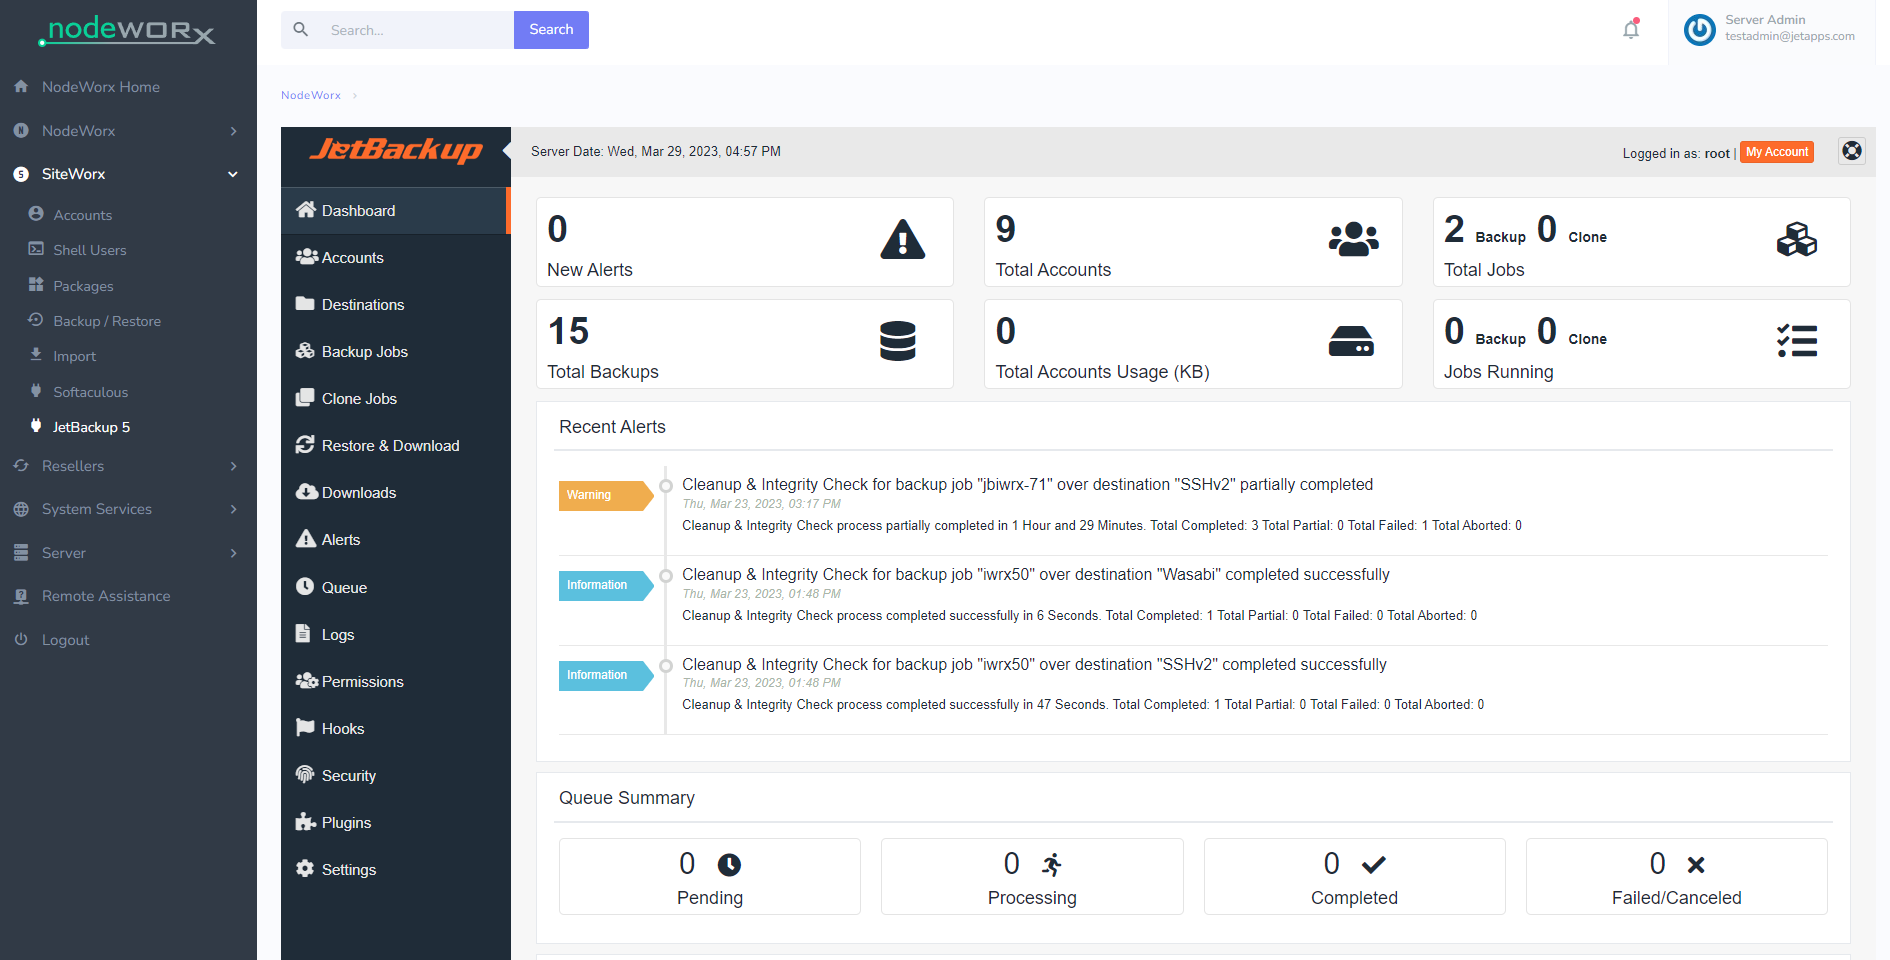This screenshot has width=1890, height=960.
Task: Click the NodeWorx logo
Action: (x=126, y=30)
